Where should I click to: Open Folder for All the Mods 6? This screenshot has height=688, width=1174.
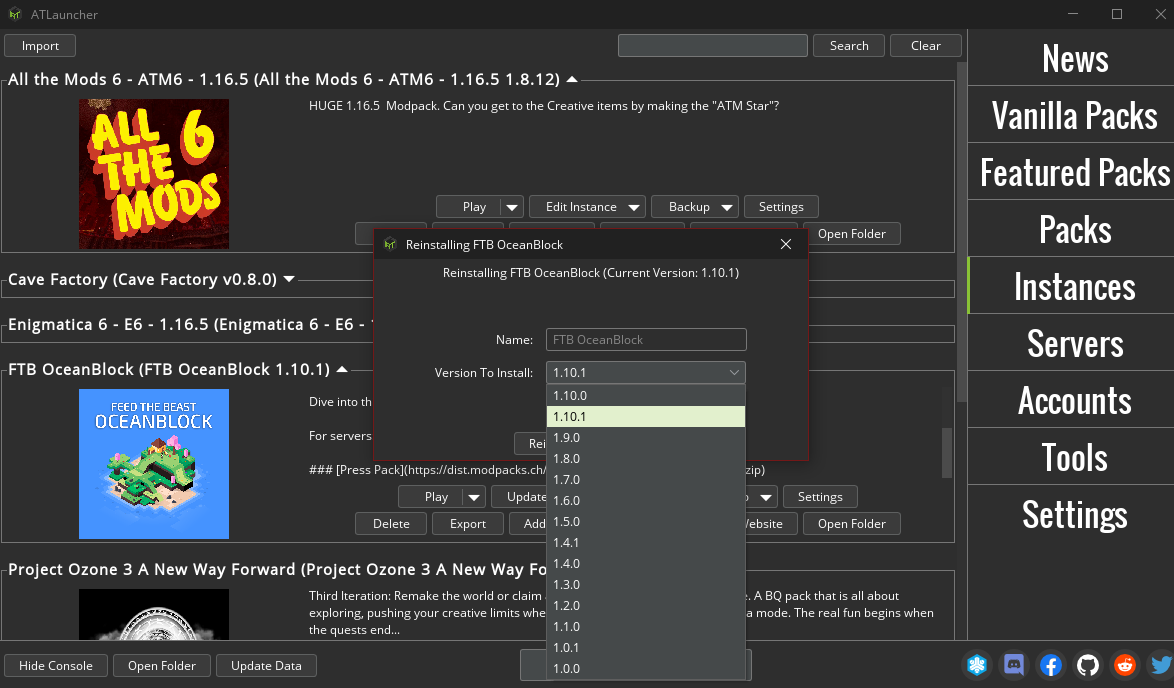851,234
